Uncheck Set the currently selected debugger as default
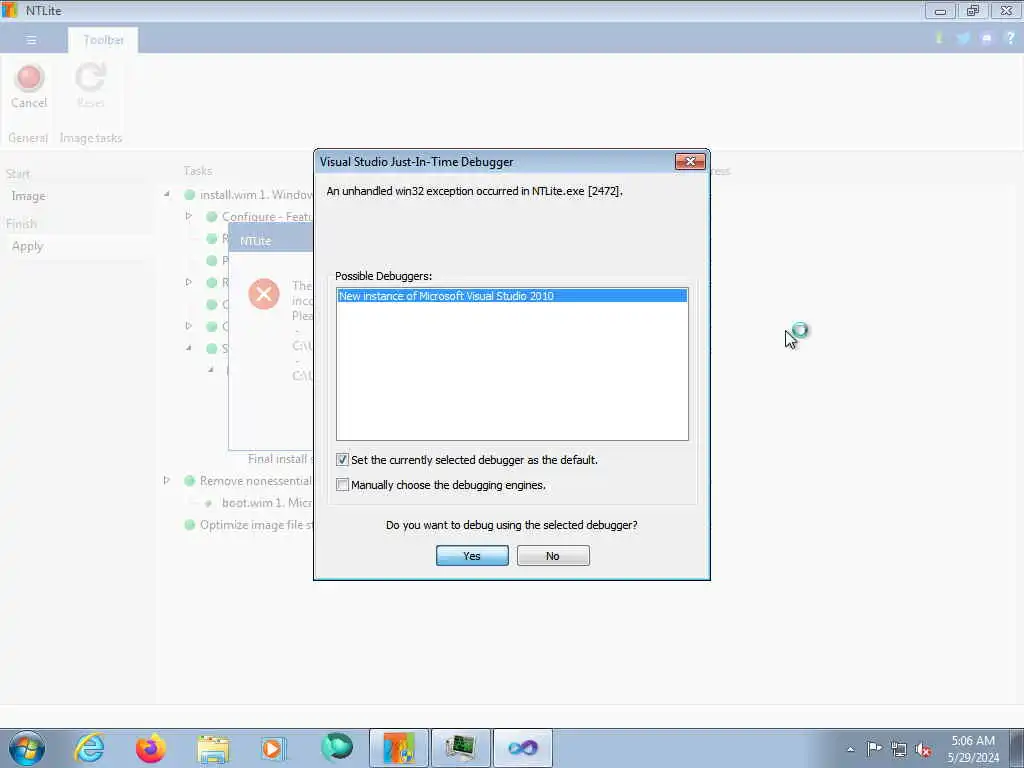 click(342, 460)
